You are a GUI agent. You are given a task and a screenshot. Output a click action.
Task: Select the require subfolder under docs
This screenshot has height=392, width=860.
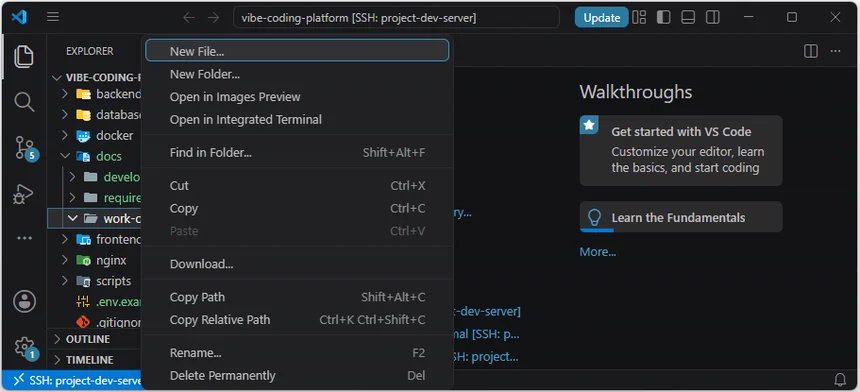(x=94, y=197)
